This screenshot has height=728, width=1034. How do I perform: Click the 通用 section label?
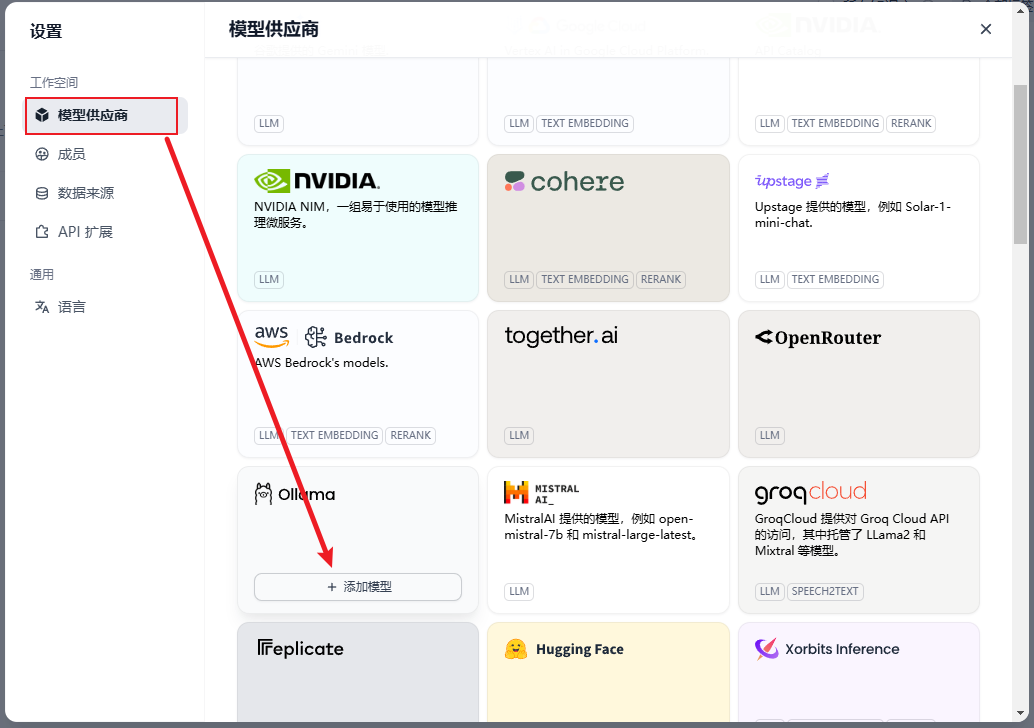[42, 274]
